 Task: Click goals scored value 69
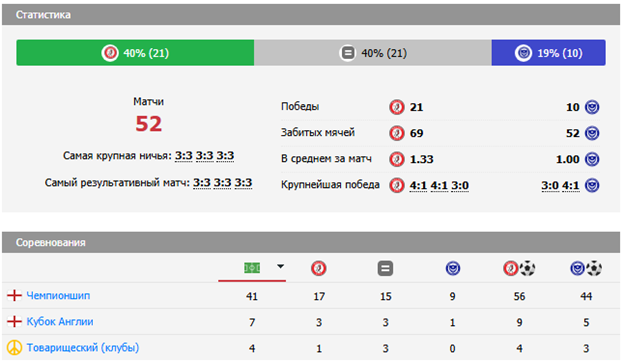(417, 133)
